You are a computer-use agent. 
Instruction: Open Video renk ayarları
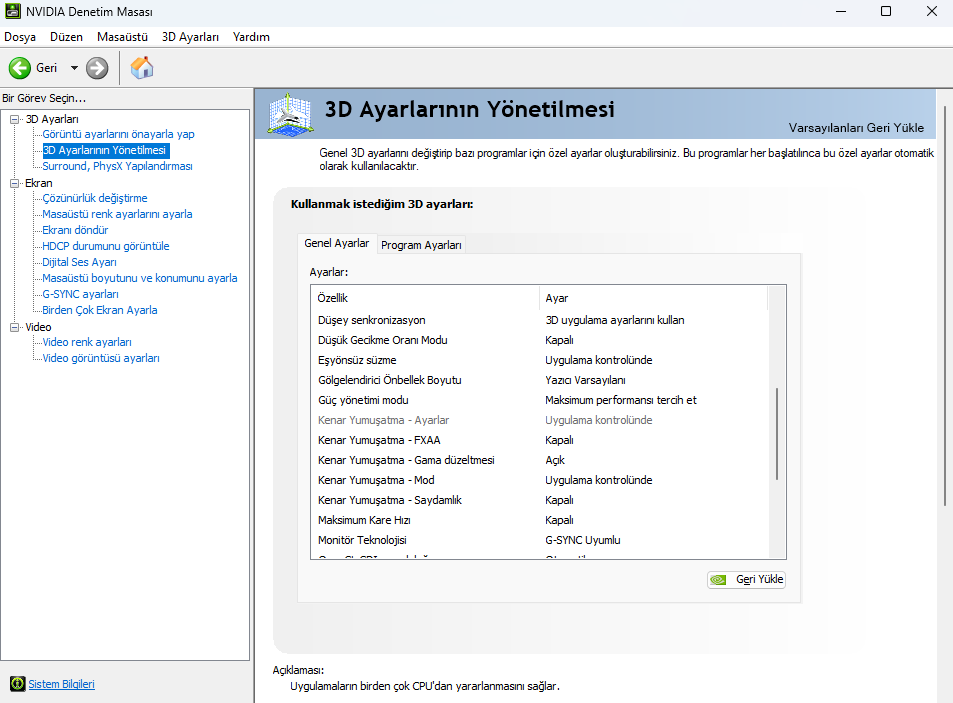[x=87, y=342]
